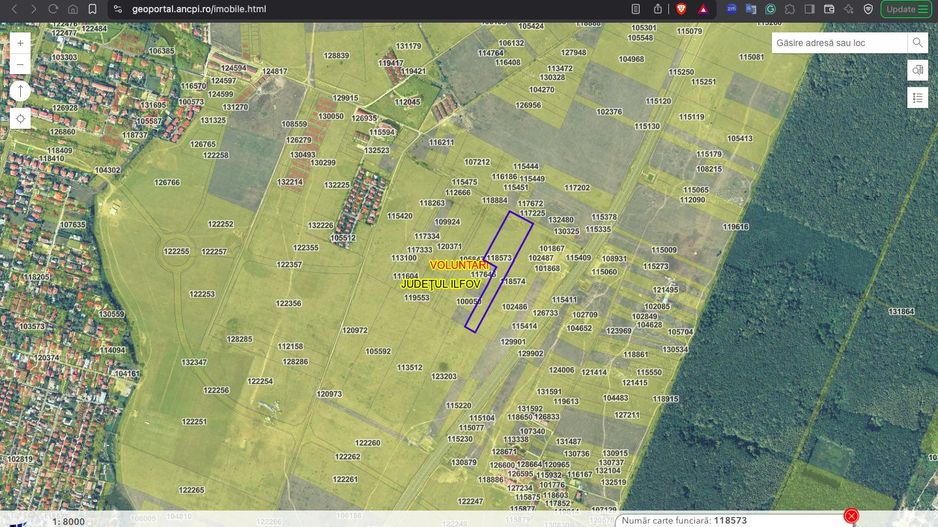
Task: Zoom out the map with minus button
Action: 20,64
